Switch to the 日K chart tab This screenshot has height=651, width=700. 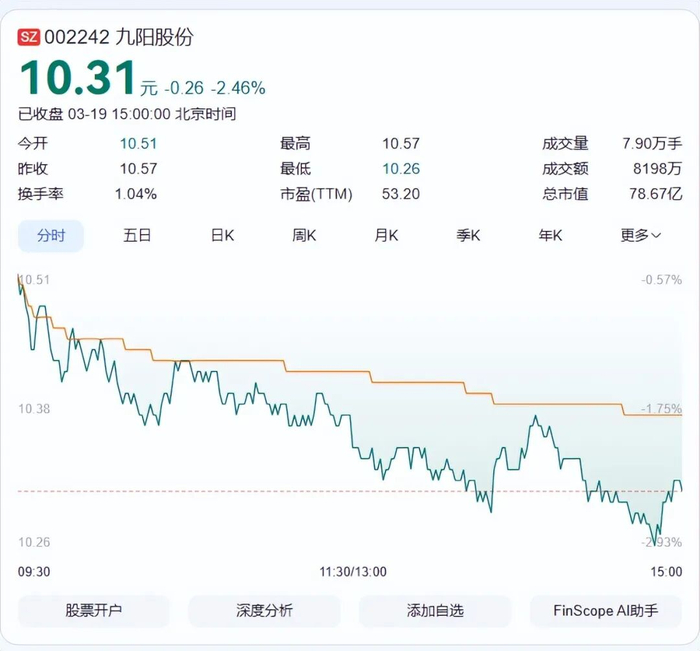(222, 236)
